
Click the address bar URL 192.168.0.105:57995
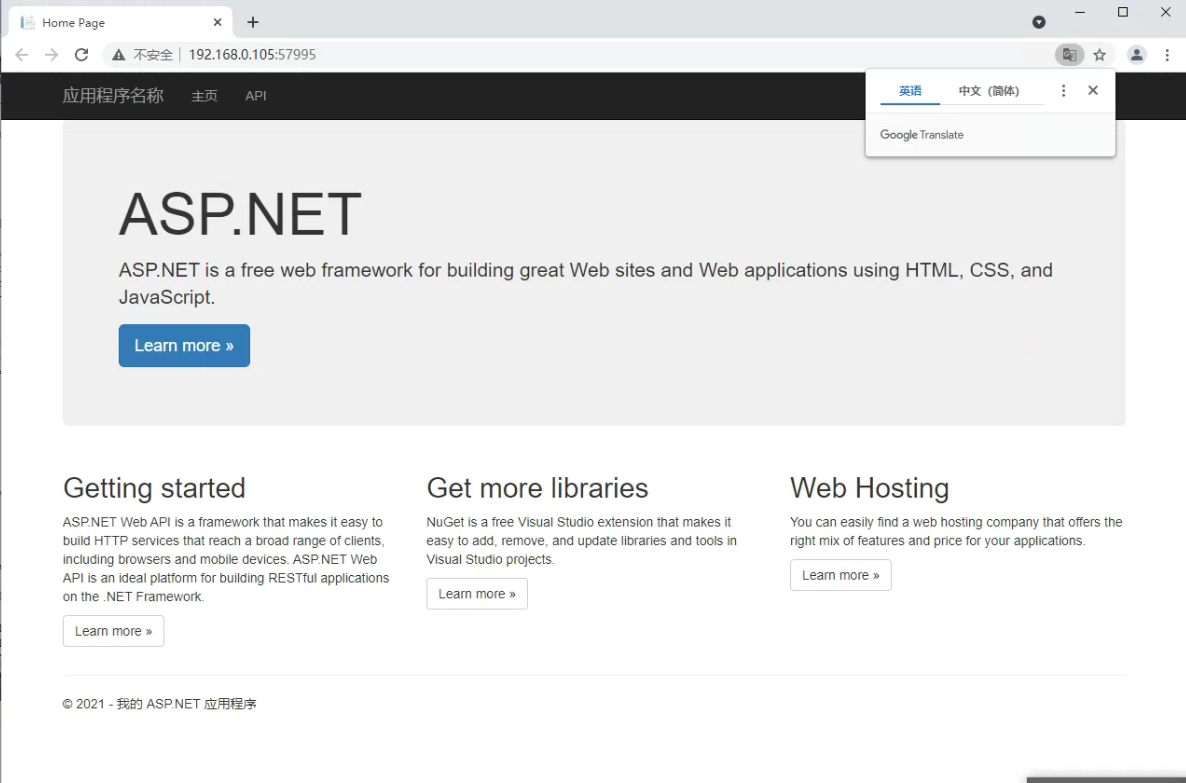click(252, 54)
